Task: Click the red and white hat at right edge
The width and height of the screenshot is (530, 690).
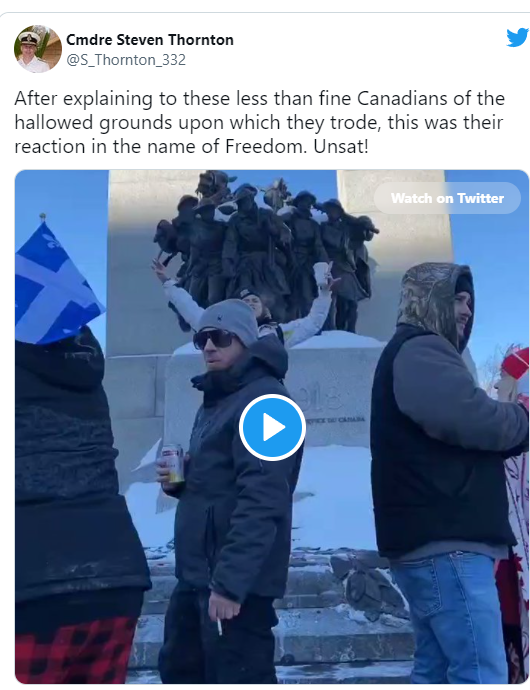Action: (x=516, y=362)
